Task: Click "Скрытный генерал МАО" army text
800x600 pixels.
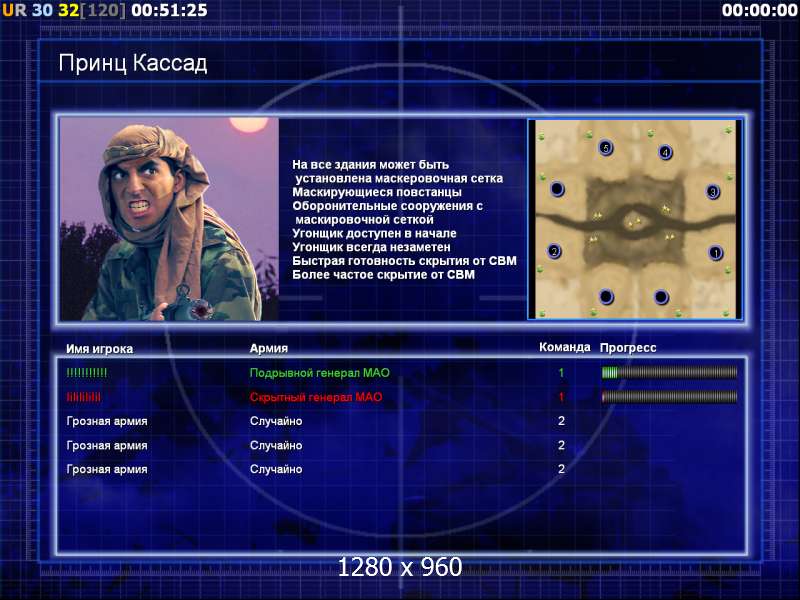Action: [x=316, y=397]
